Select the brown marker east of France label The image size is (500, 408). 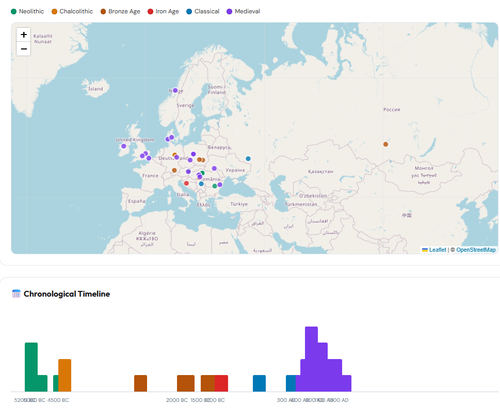click(174, 170)
